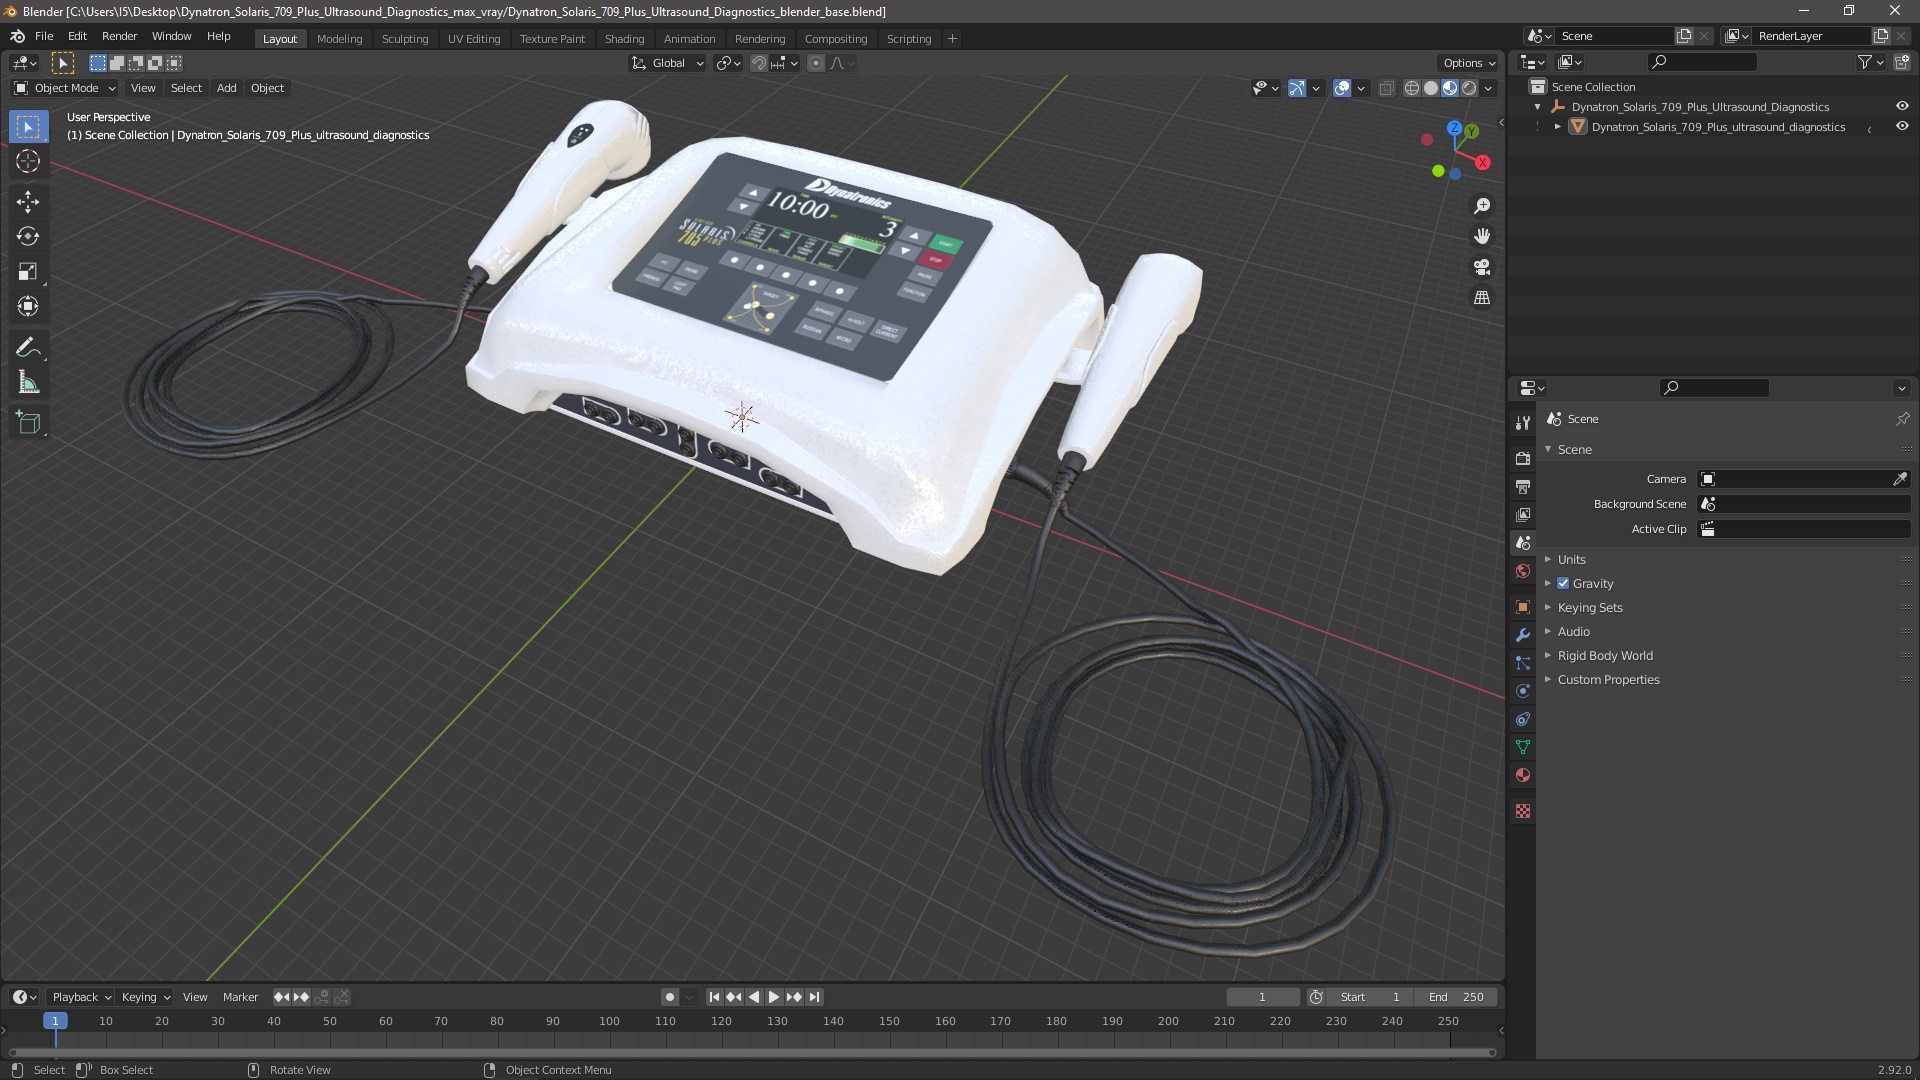Image resolution: width=1920 pixels, height=1080 pixels.
Task: Open the Modifier properties wrench tab
Action: pyautogui.click(x=1523, y=635)
